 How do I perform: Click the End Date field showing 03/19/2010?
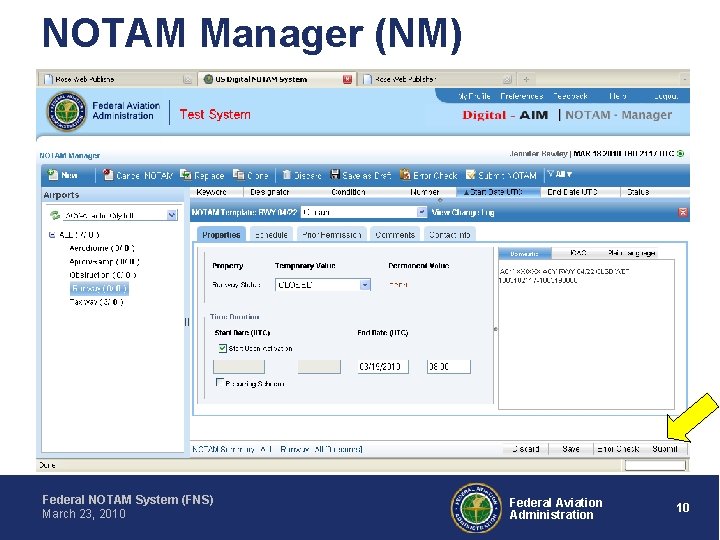(383, 366)
